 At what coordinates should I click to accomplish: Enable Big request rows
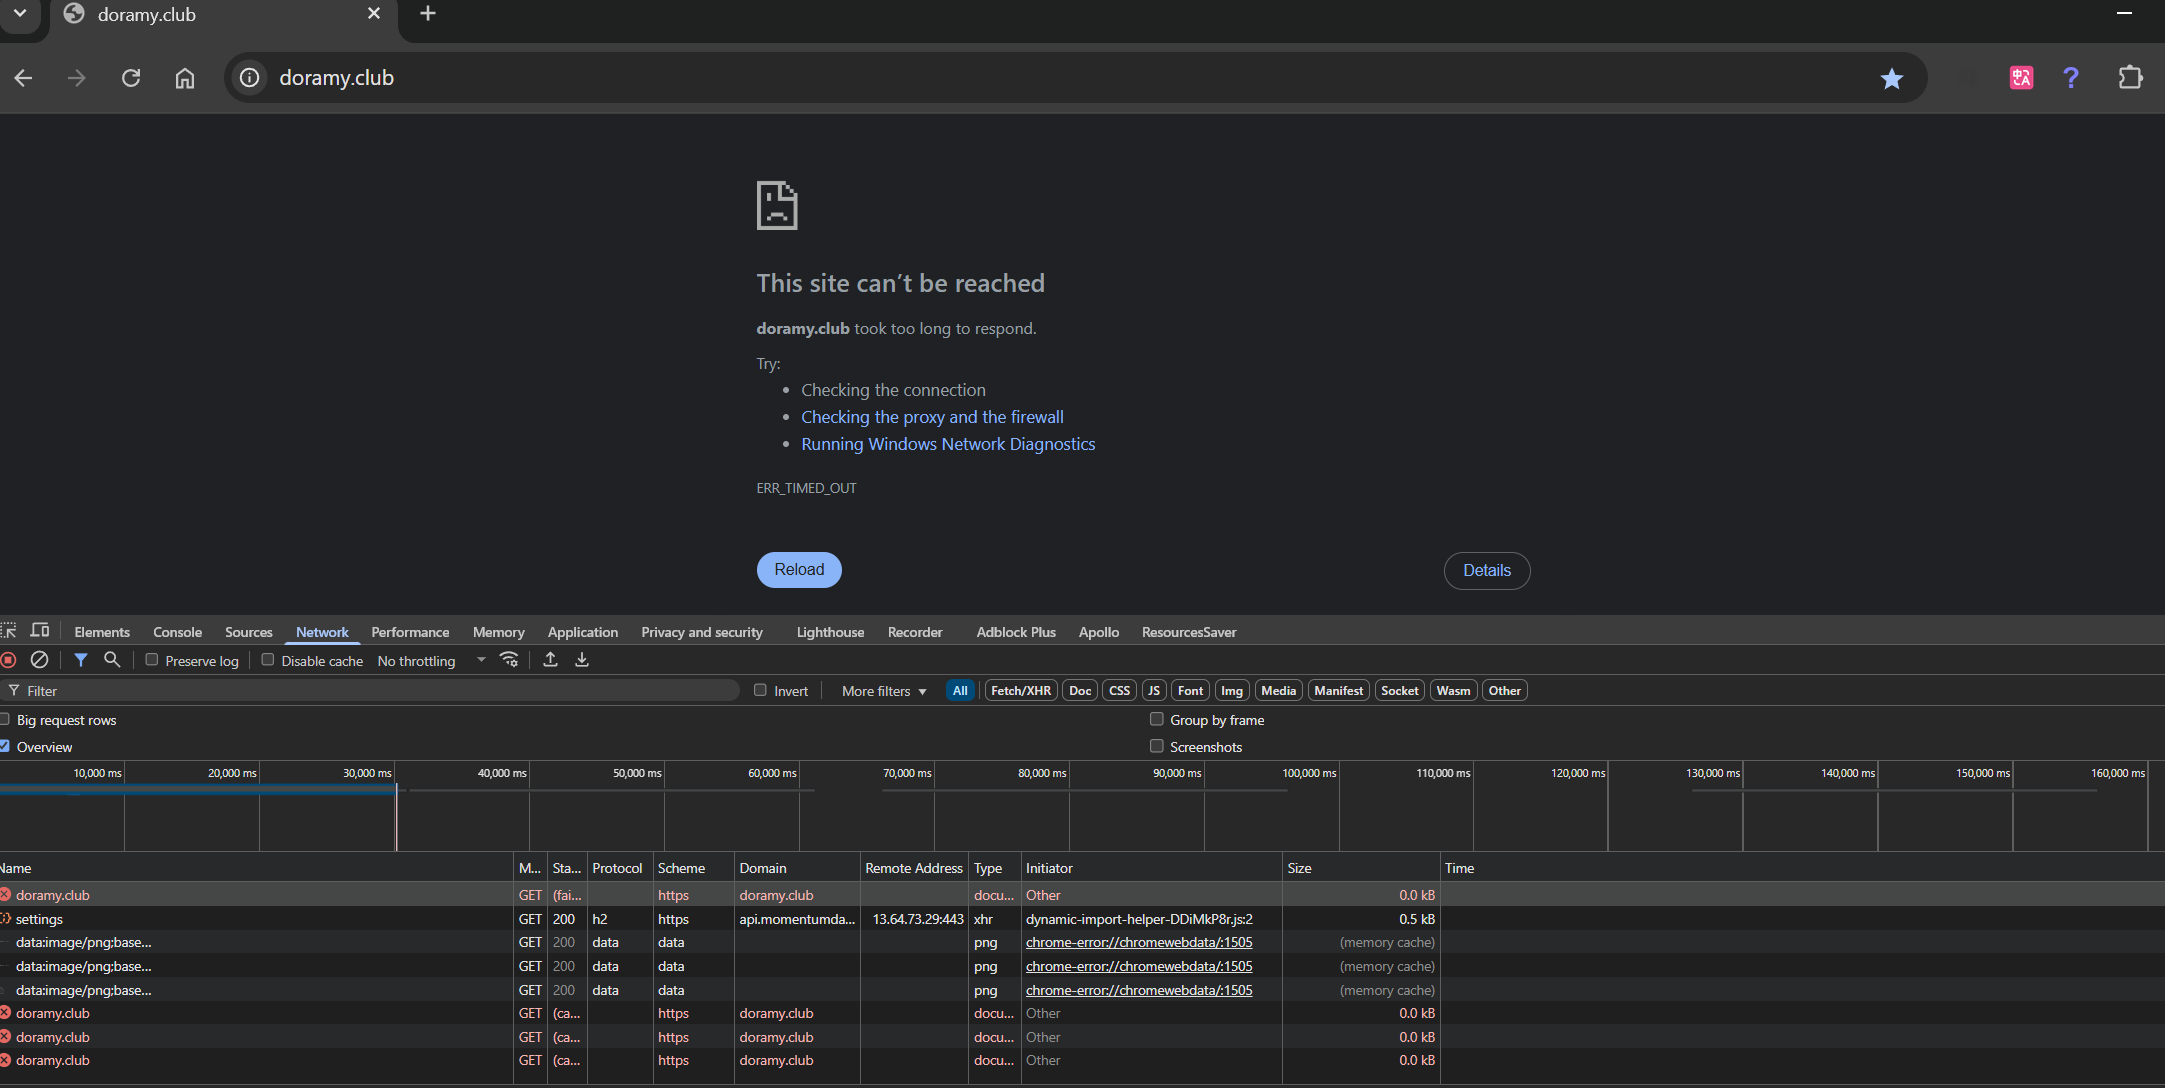click(x=5, y=719)
